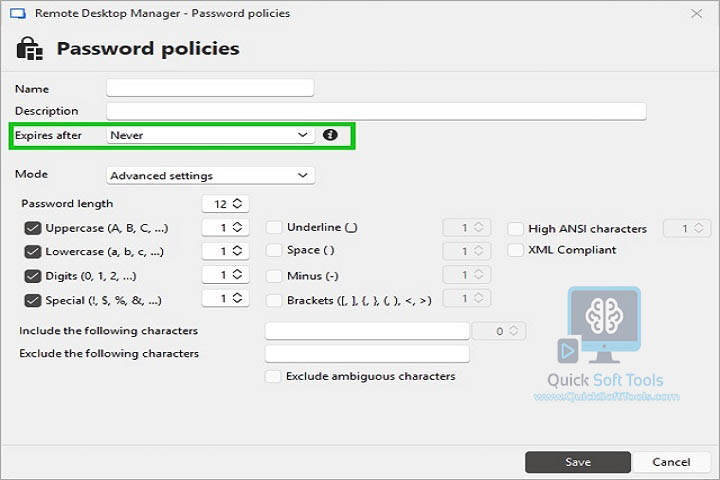
Task: Check Exclude ambiguous characters
Action: pos(273,376)
